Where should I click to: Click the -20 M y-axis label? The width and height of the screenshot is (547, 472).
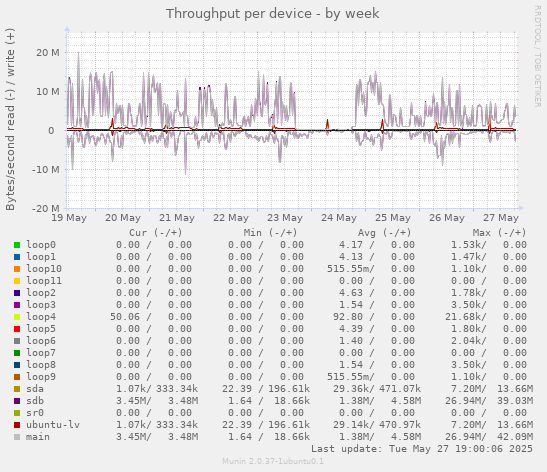(46, 209)
